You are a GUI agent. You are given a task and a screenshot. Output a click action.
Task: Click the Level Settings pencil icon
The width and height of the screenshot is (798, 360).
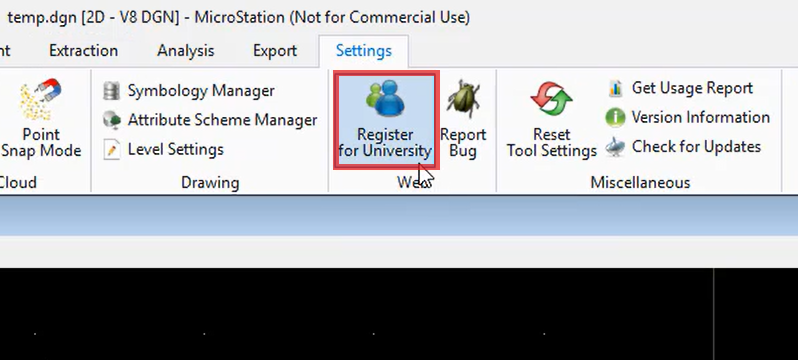point(111,150)
